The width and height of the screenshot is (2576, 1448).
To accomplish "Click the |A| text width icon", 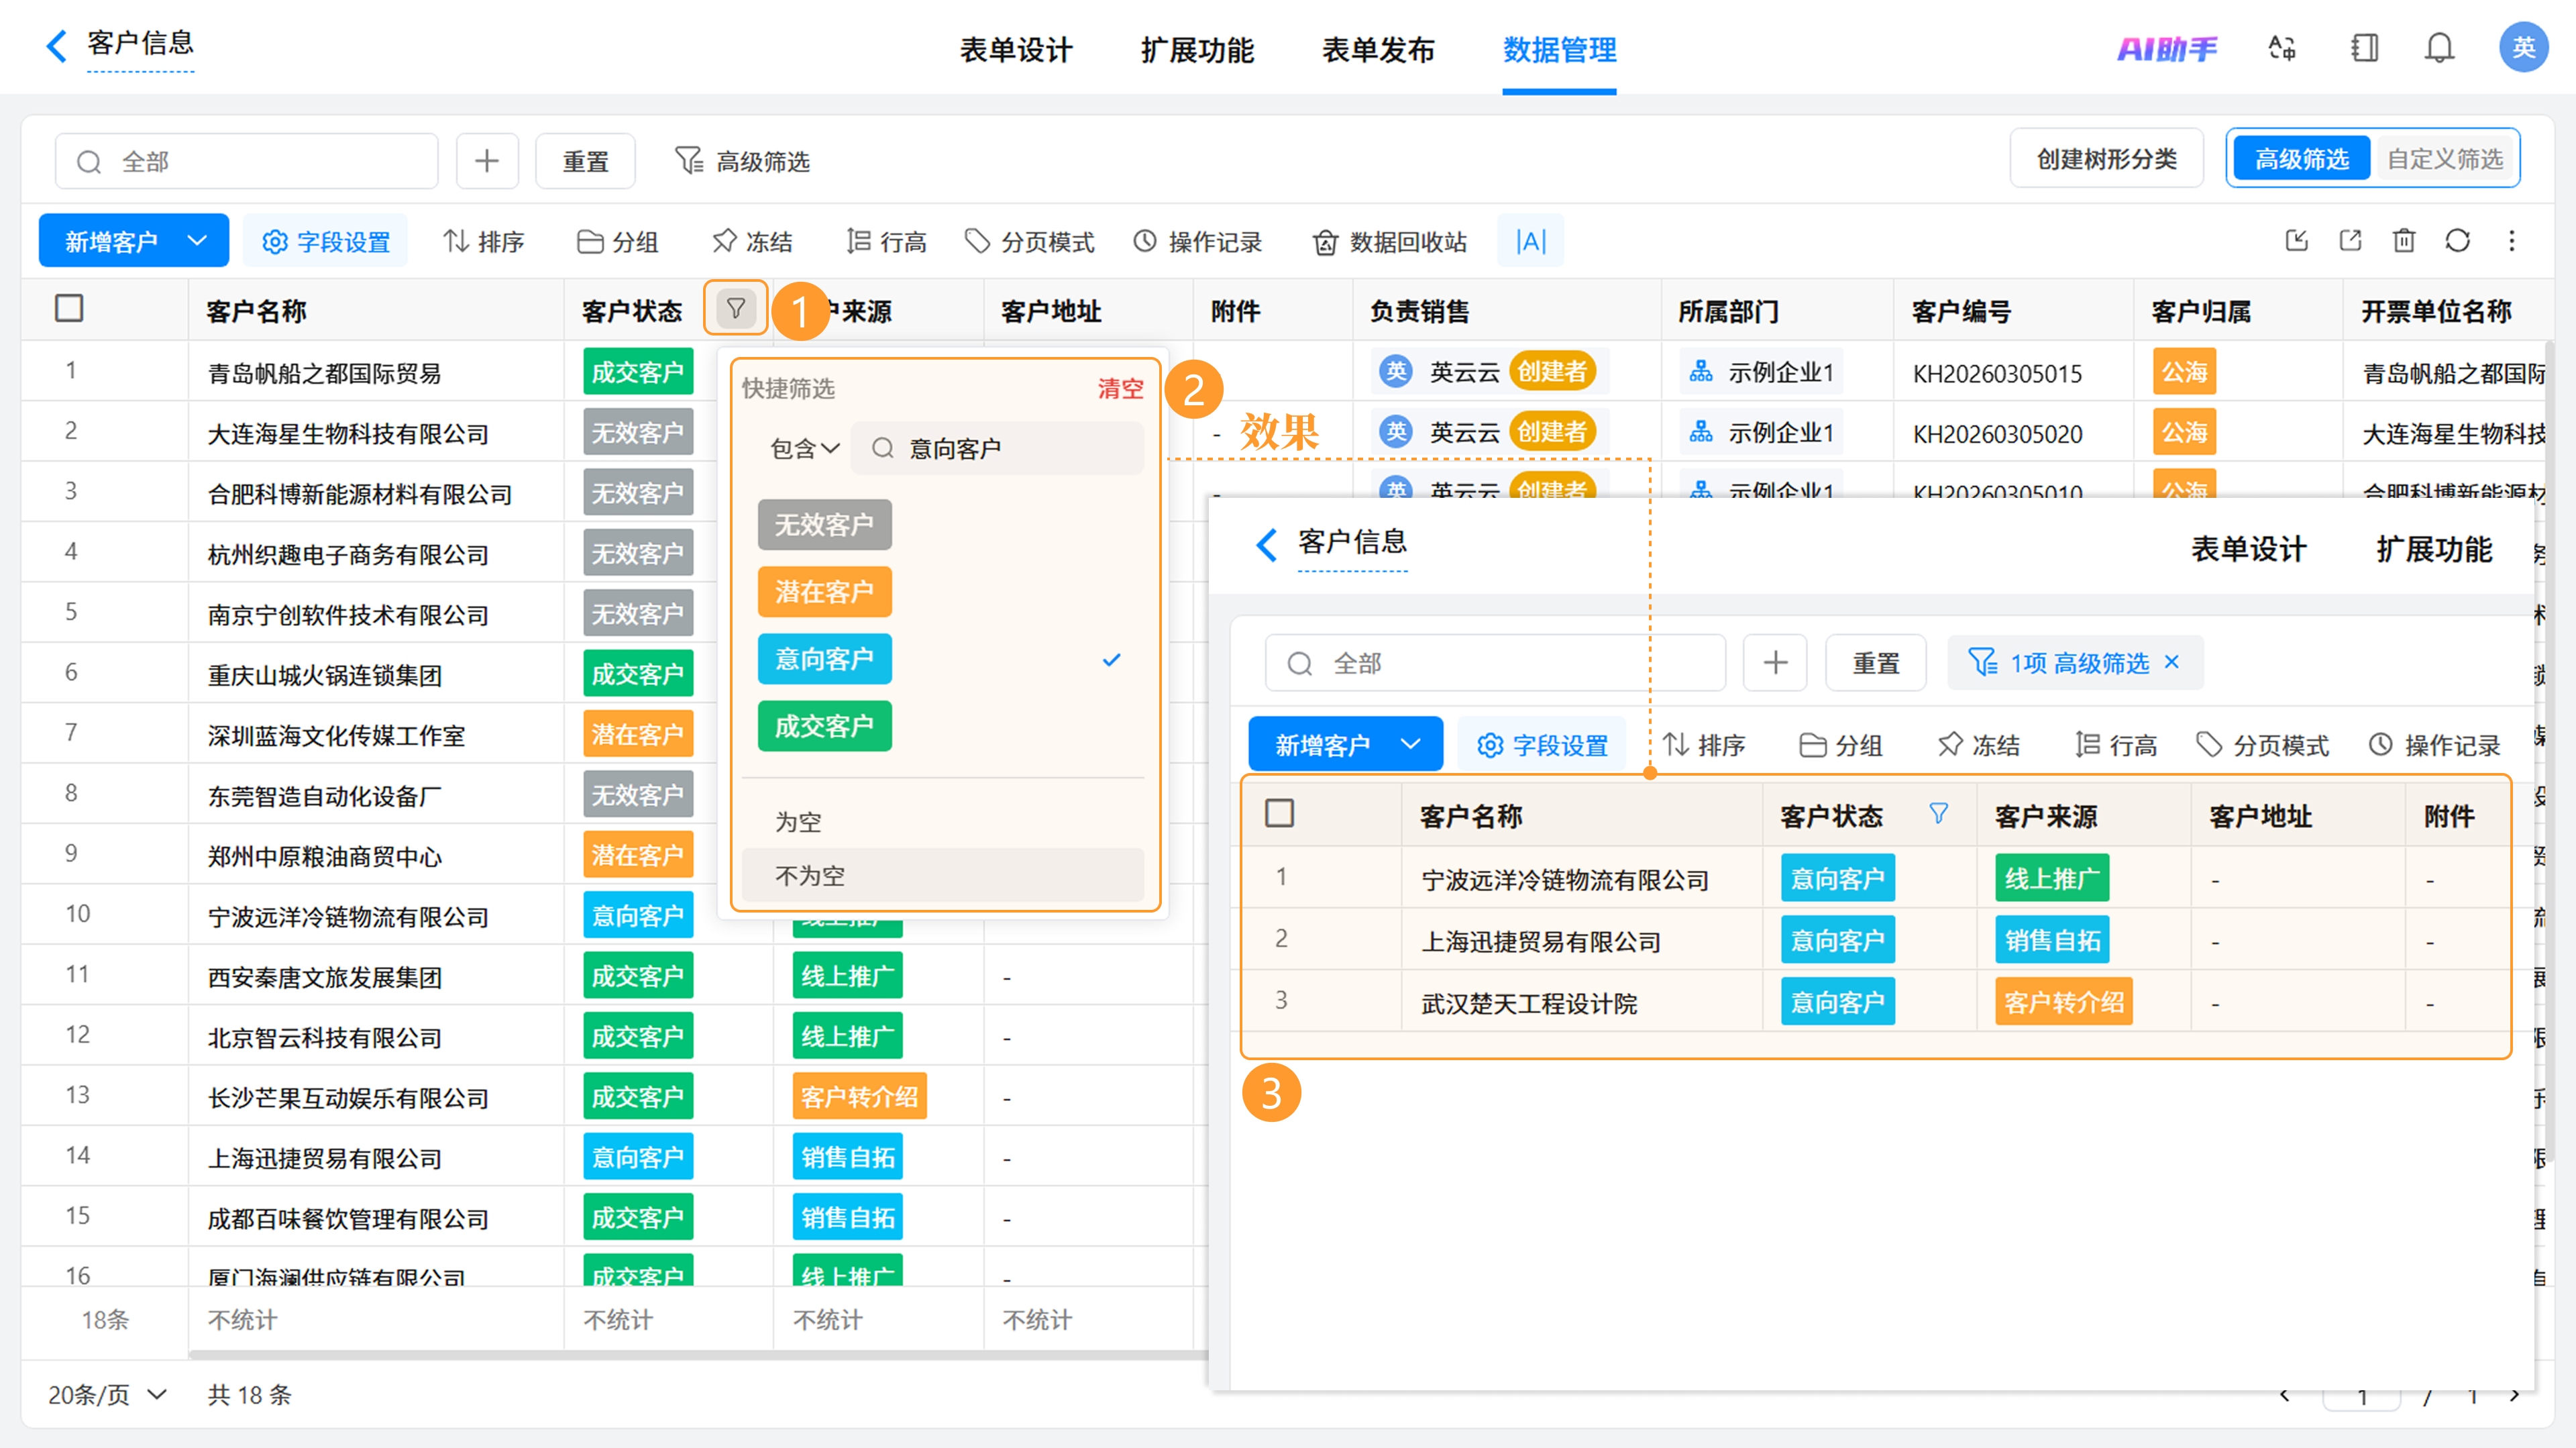I will 1530,241.
